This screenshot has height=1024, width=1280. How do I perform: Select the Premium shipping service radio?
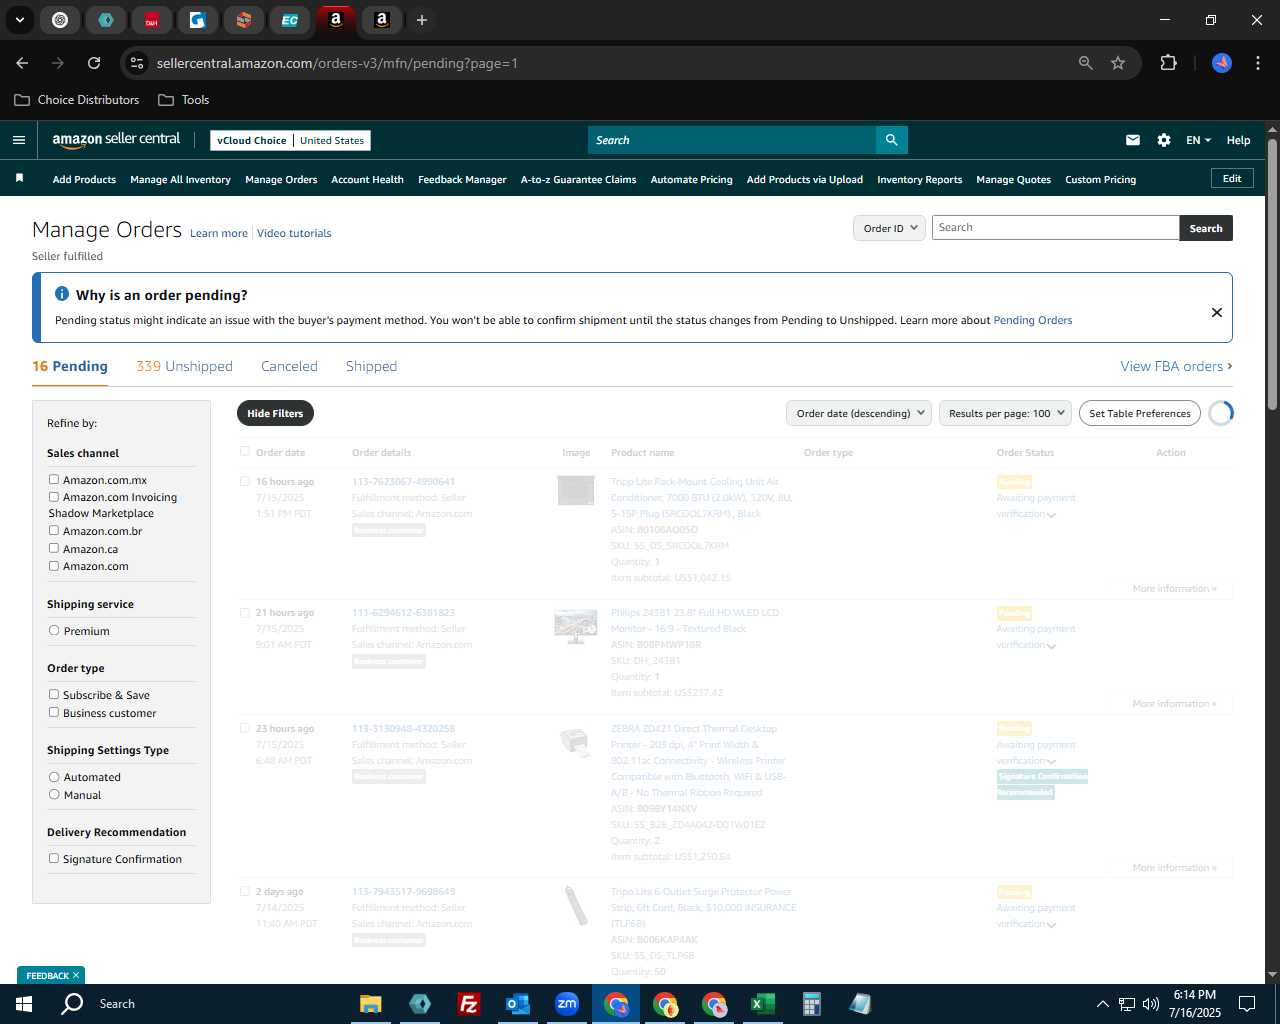pos(54,630)
